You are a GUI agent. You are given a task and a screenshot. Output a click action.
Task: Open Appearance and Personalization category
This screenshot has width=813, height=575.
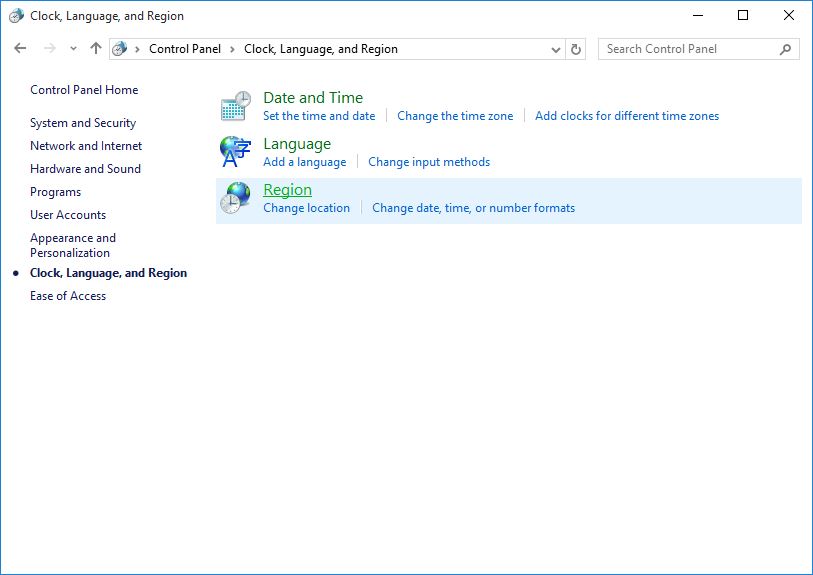[x=73, y=245]
